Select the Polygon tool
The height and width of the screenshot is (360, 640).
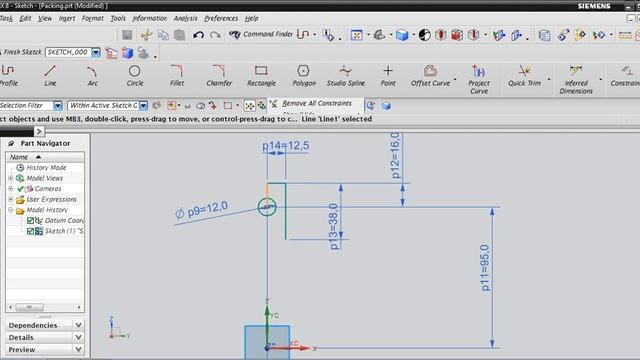click(304, 76)
